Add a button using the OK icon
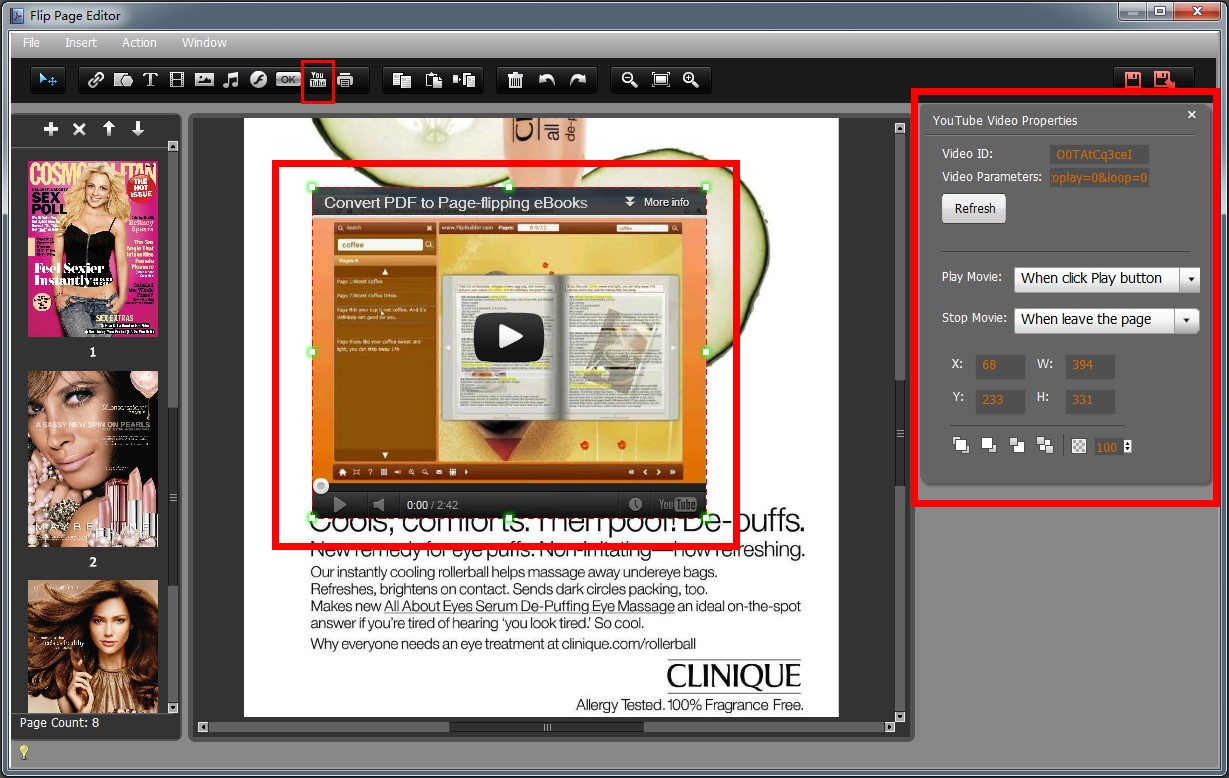 [x=288, y=80]
